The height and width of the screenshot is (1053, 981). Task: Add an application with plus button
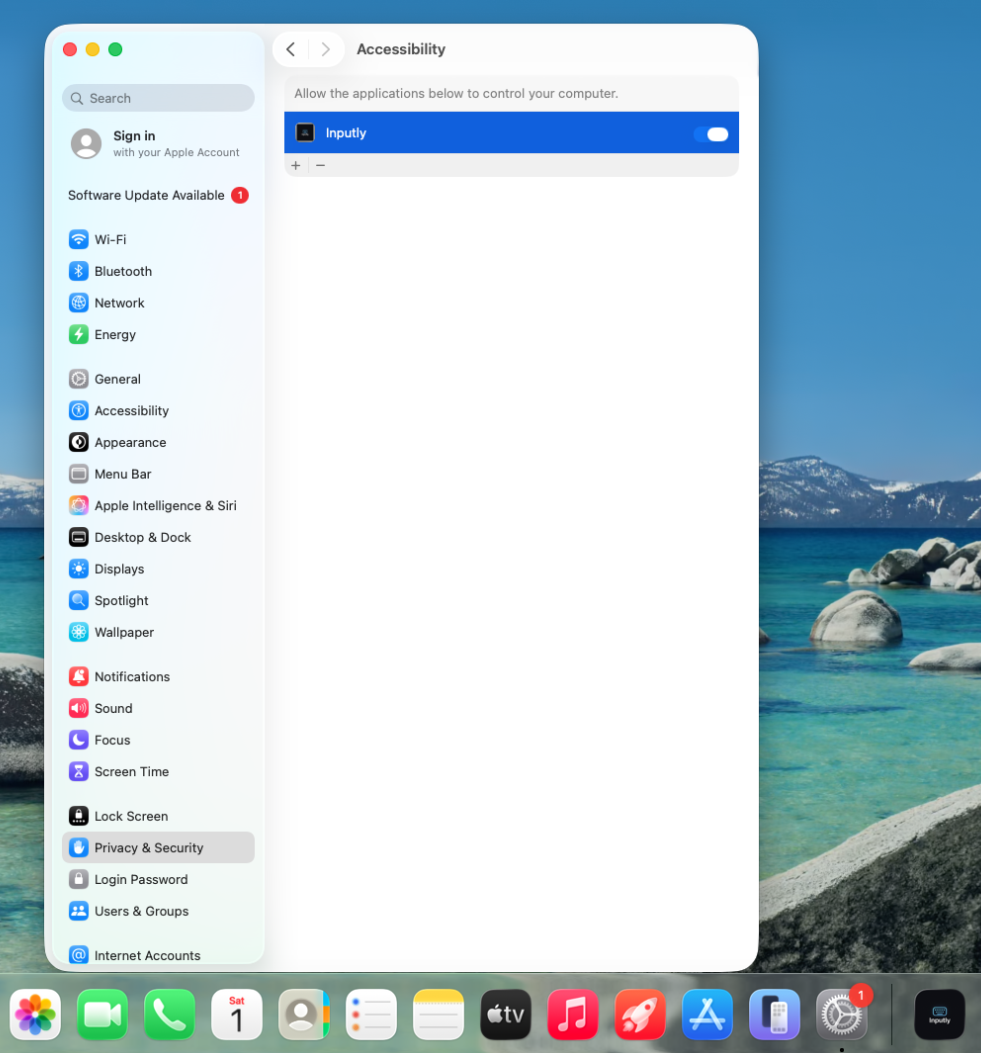(296, 166)
